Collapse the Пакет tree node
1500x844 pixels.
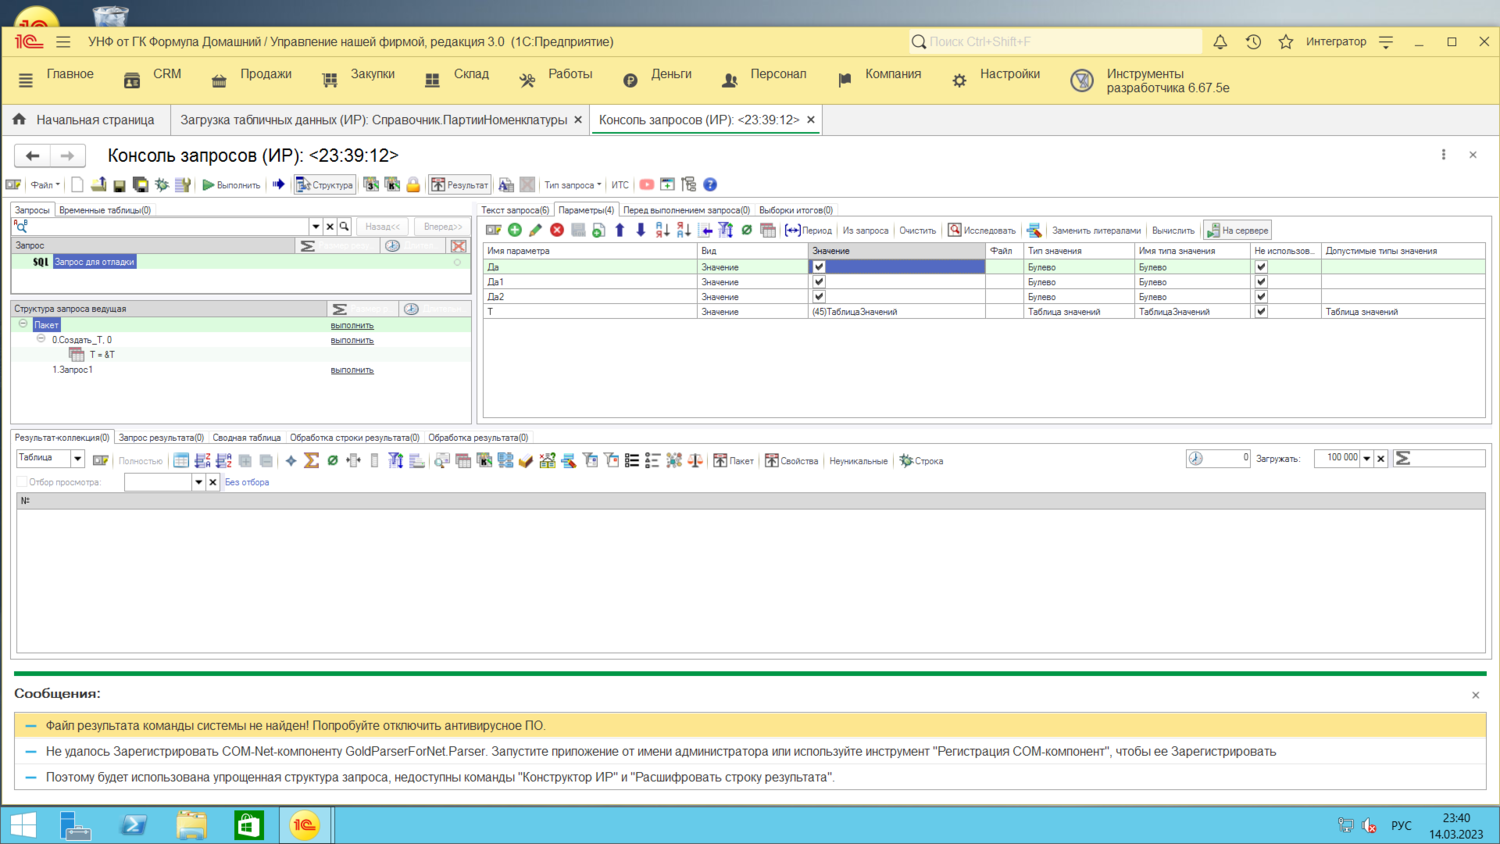point(23,324)
